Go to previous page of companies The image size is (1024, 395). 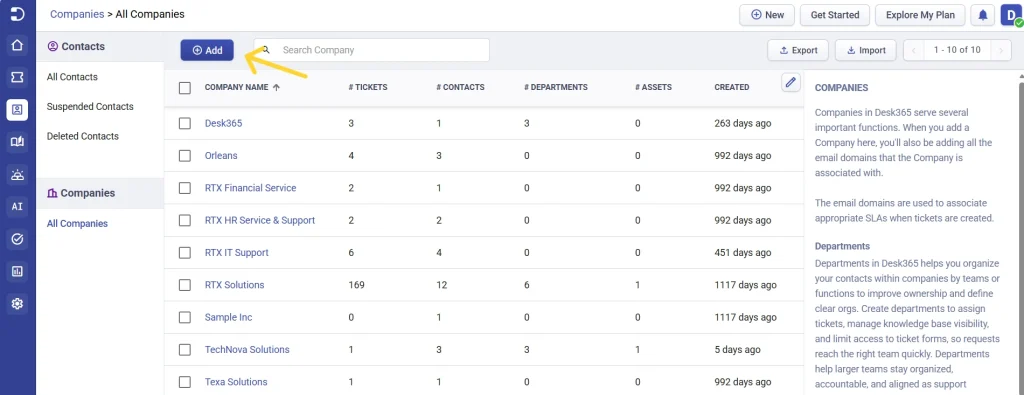click(914, 50)
